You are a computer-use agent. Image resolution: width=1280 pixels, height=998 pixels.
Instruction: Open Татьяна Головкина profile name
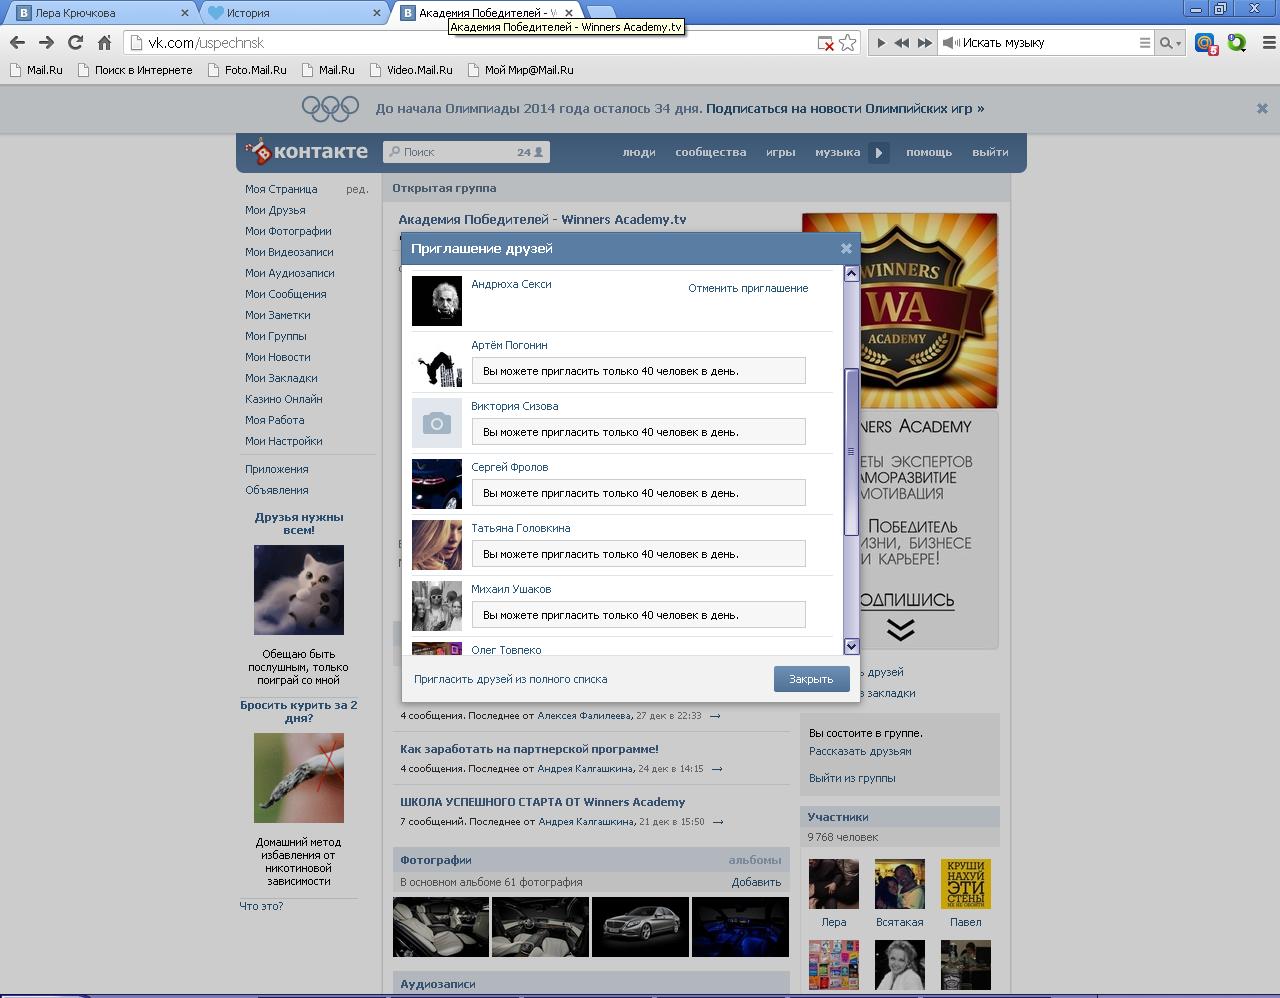520,528
